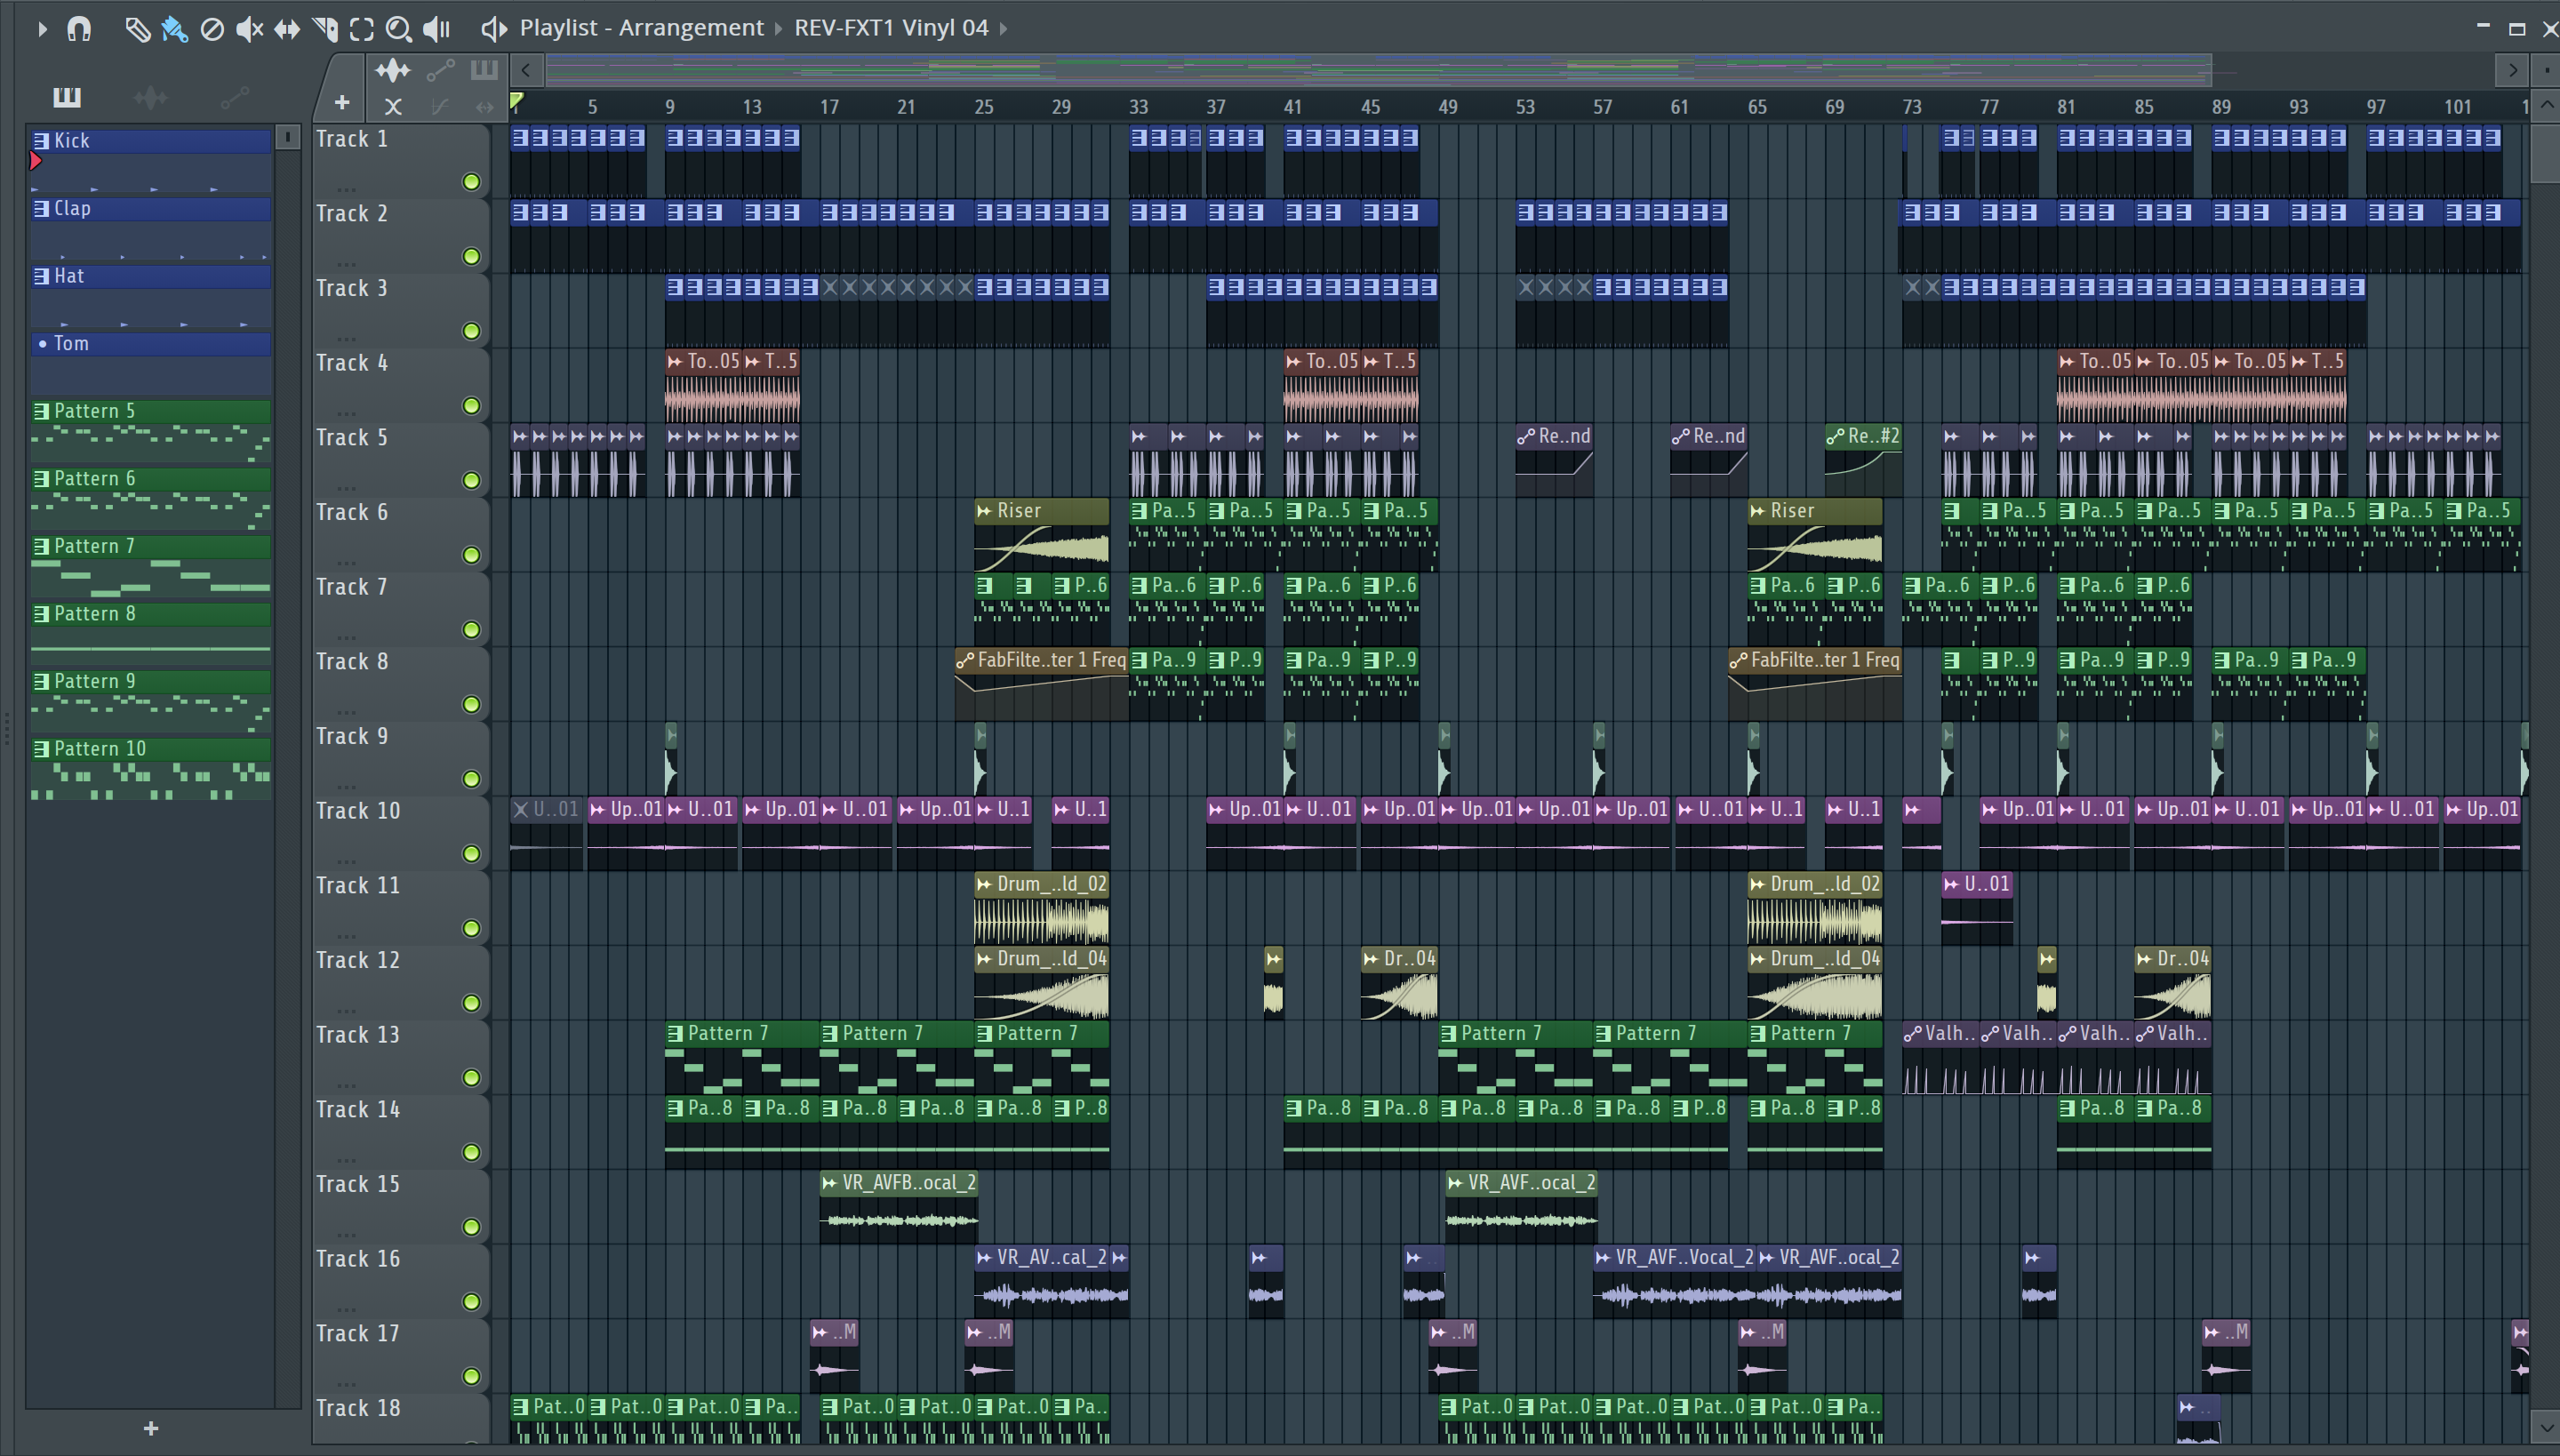Select the Paint brush tool
The height and width of the screenshot is (1456, 2560).
point(174,29)
